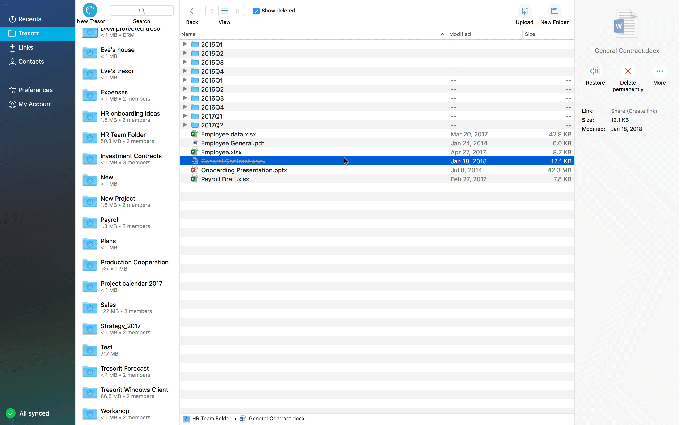Switch to list view

click(224, 11)
